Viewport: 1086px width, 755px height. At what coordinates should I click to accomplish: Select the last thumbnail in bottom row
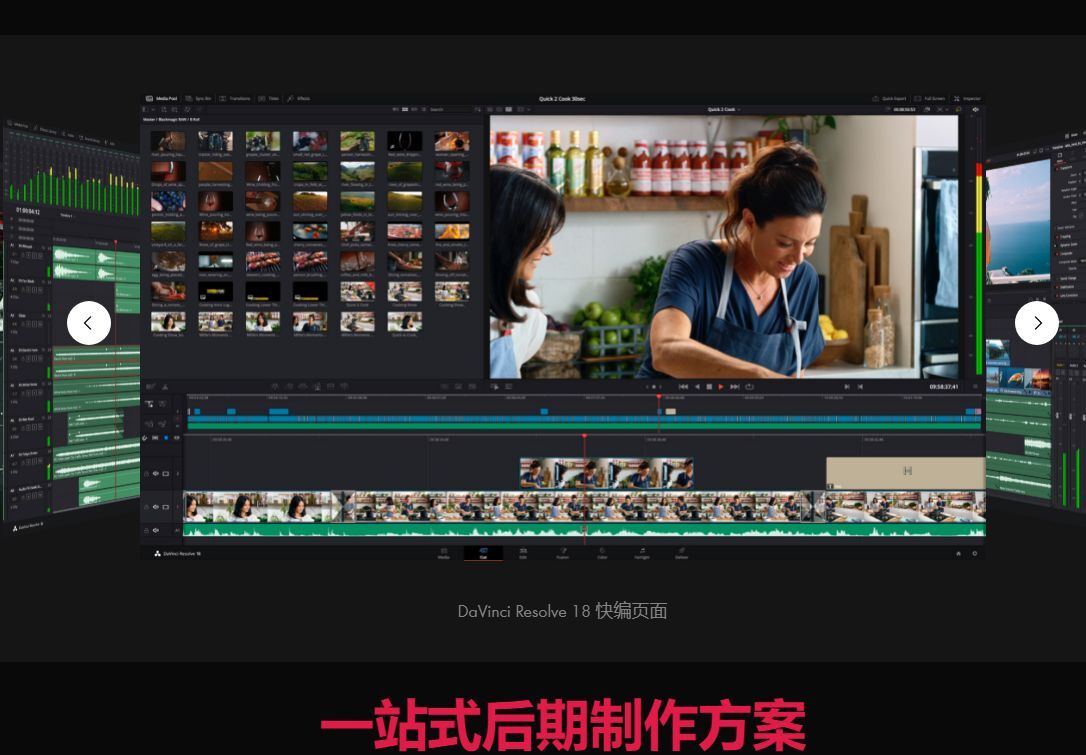pos(404,321)
